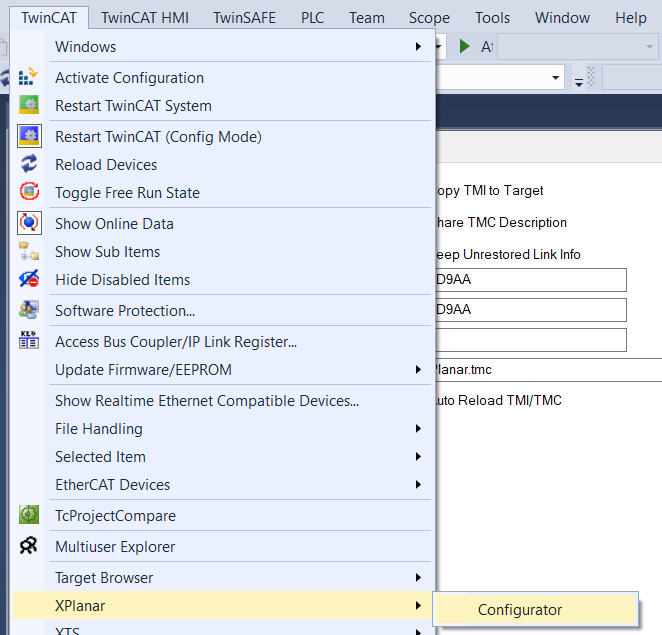Open the Tools menu
Screen dimensions: 662x635
tap(492, 18)
